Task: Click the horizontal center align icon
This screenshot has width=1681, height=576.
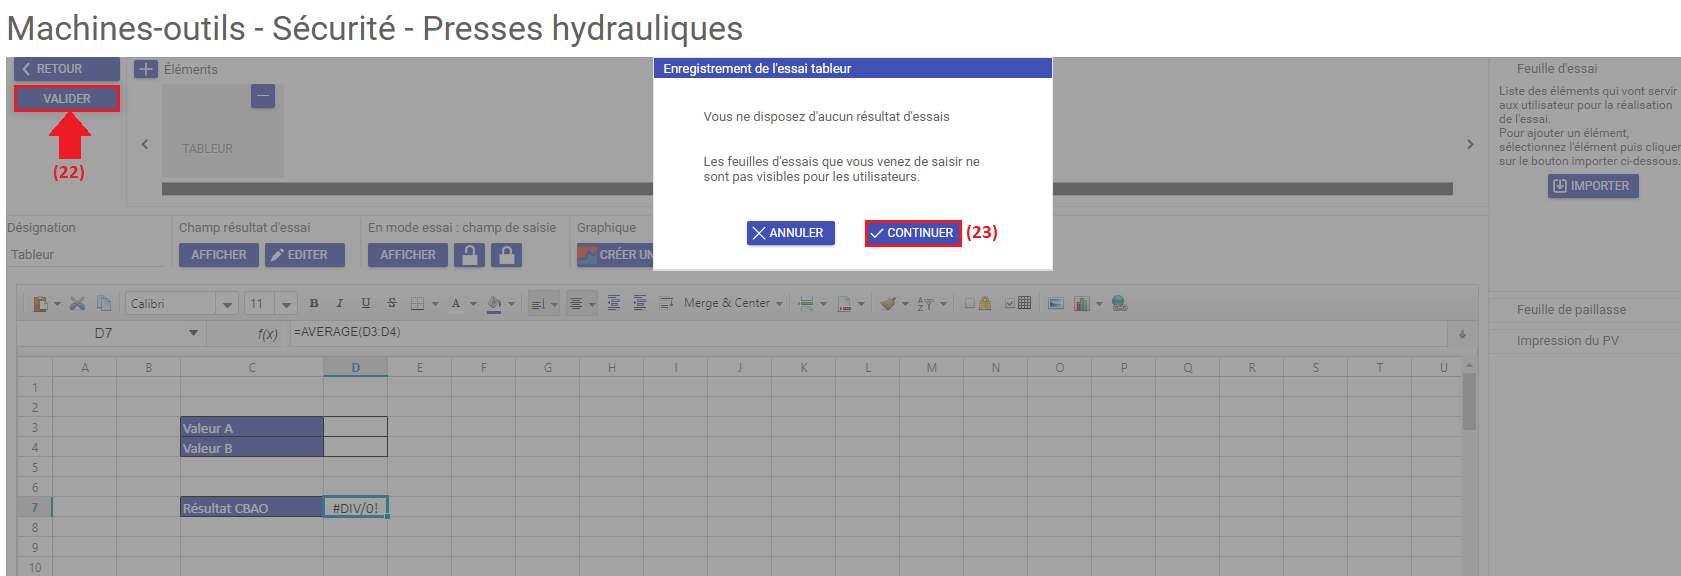Action: [576, 304]
